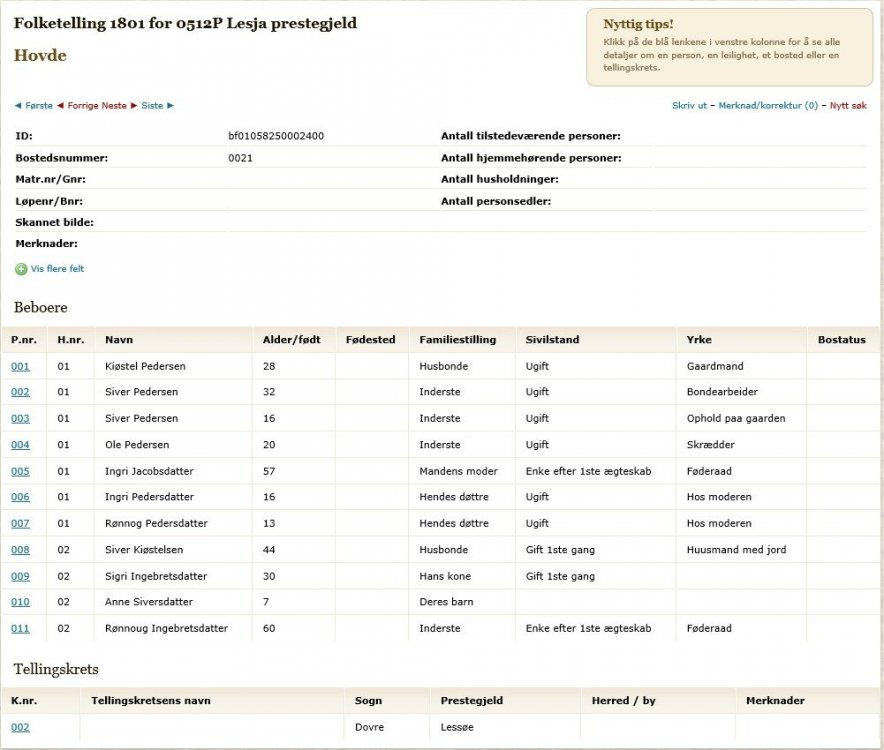This screenshot has width=884, height=750.
Task: Start a new search with Nytt søk
Action: [848, 106]
